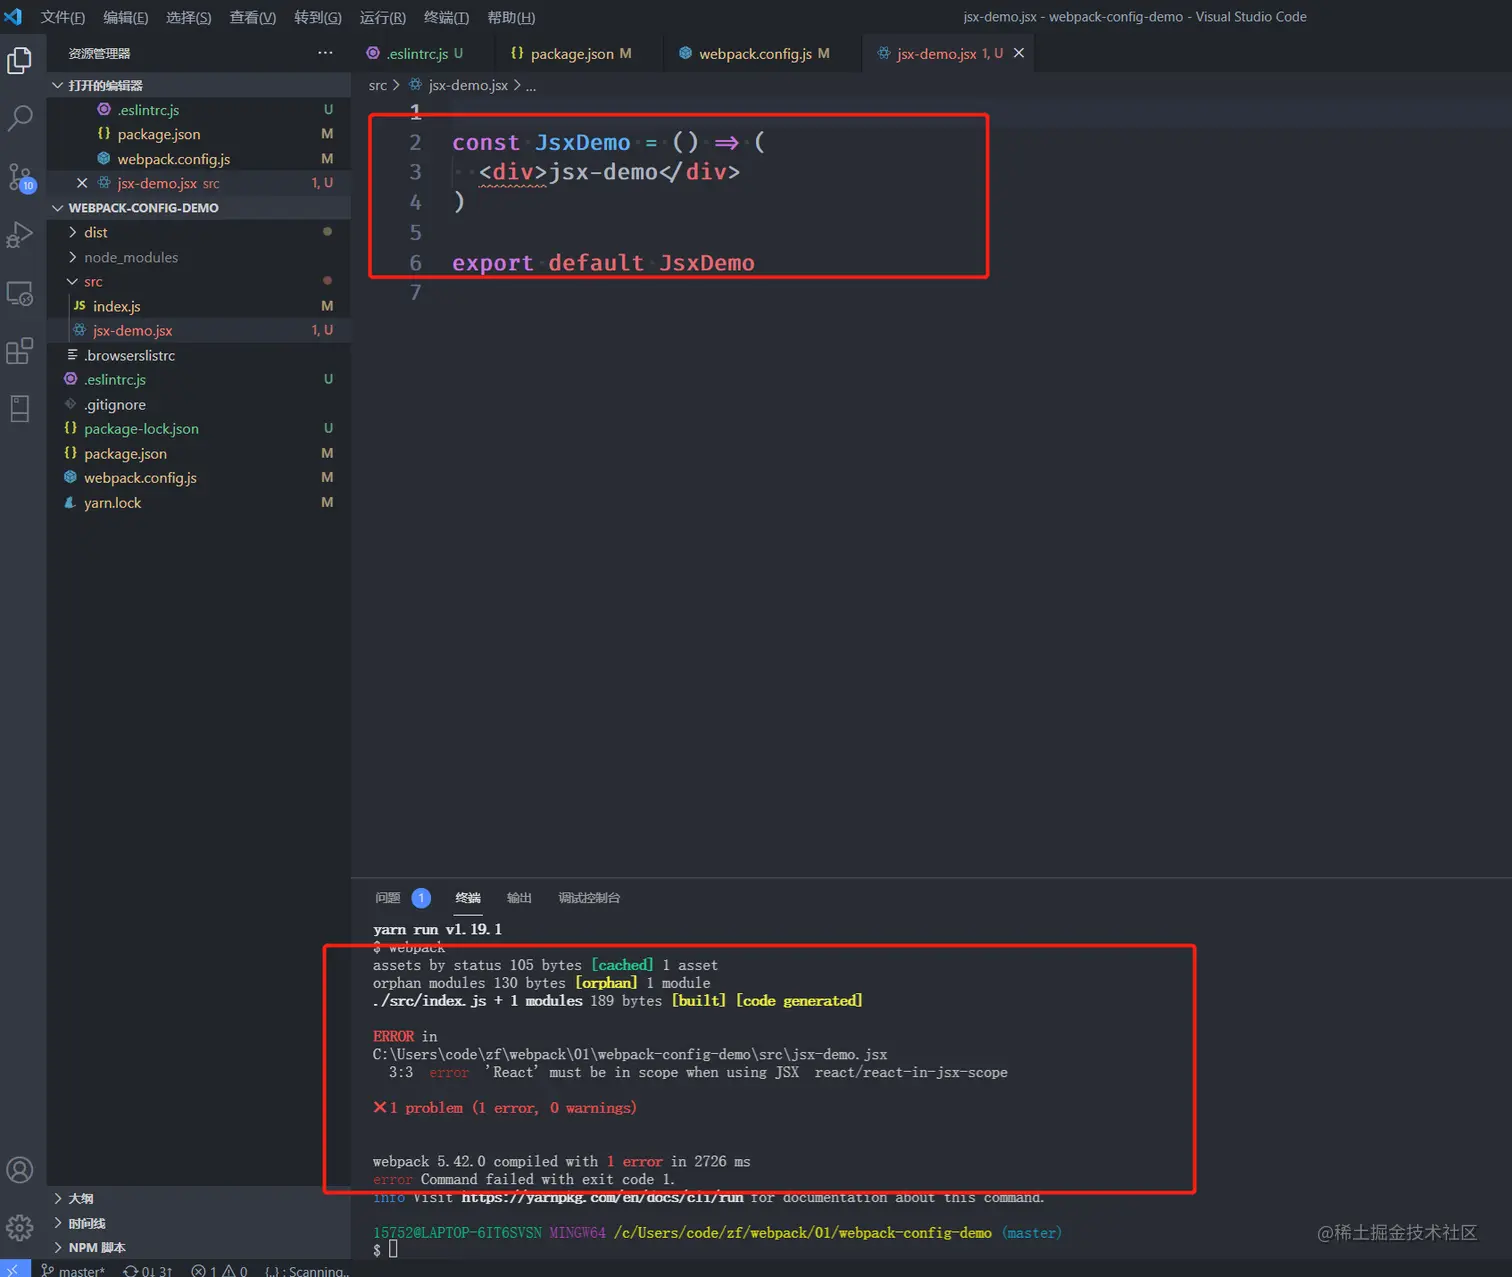
Task: Expand the 大纲 outline section
Action: click(199, 1198)
